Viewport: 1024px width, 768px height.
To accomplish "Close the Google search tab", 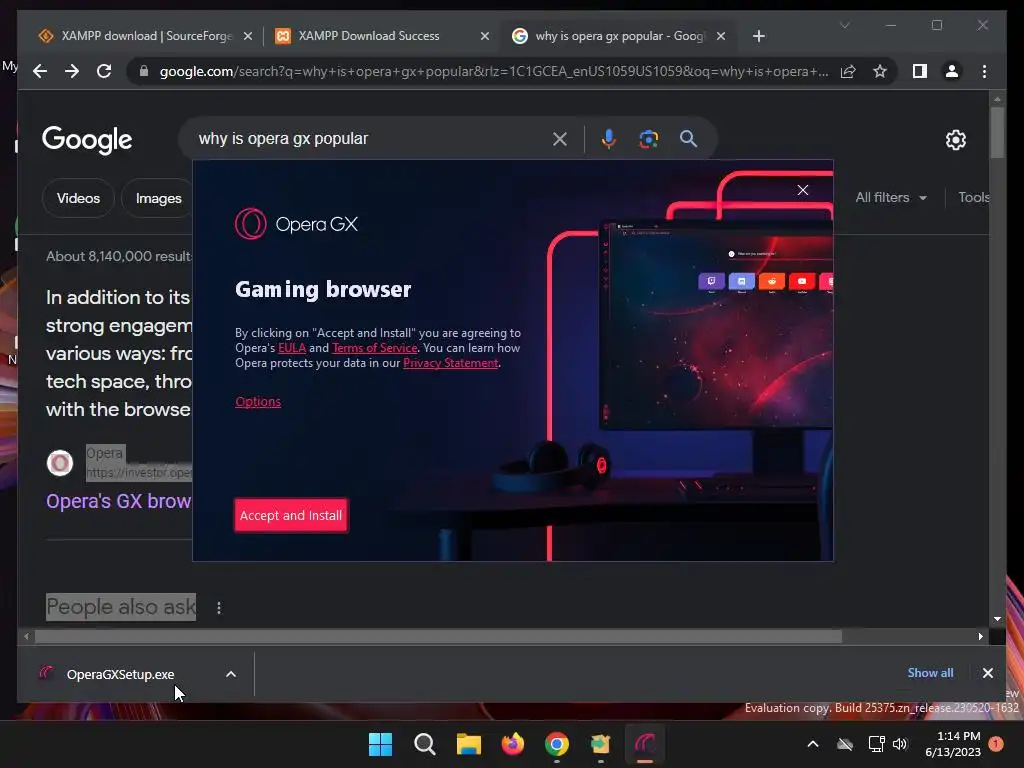I will pos(721,37).
